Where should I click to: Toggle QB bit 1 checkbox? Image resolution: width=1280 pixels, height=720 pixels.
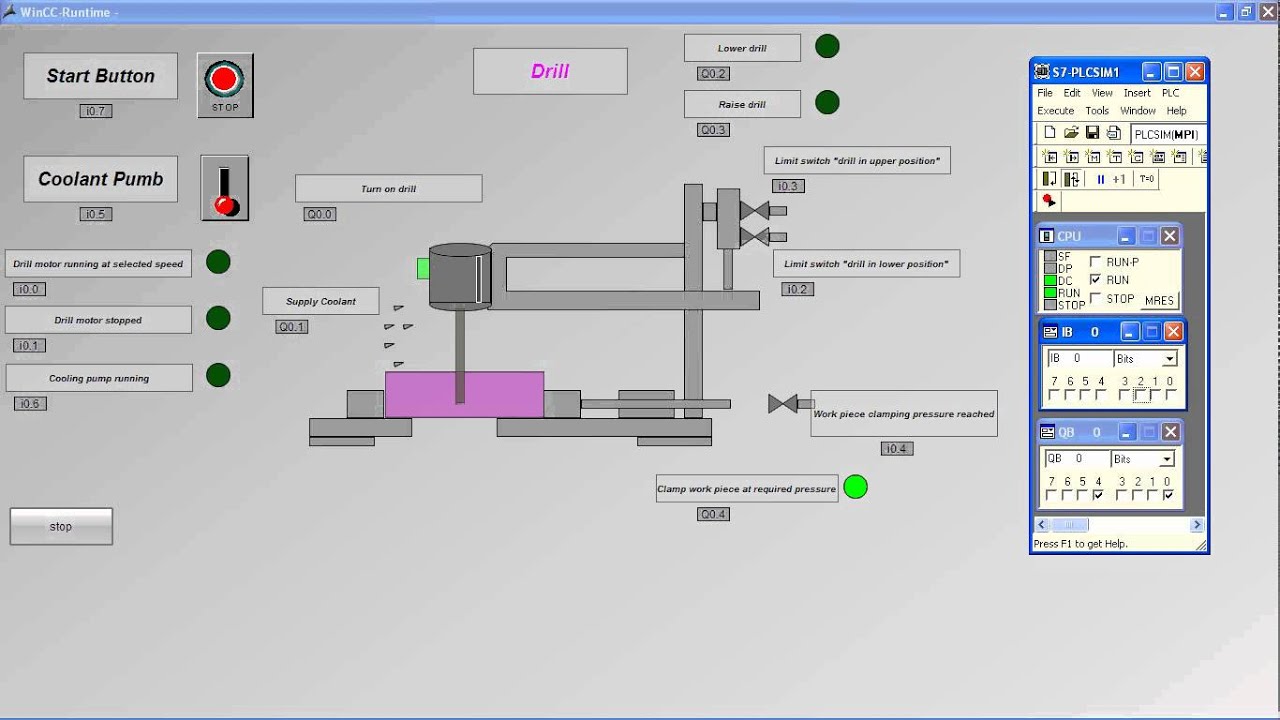(1153, 495)
